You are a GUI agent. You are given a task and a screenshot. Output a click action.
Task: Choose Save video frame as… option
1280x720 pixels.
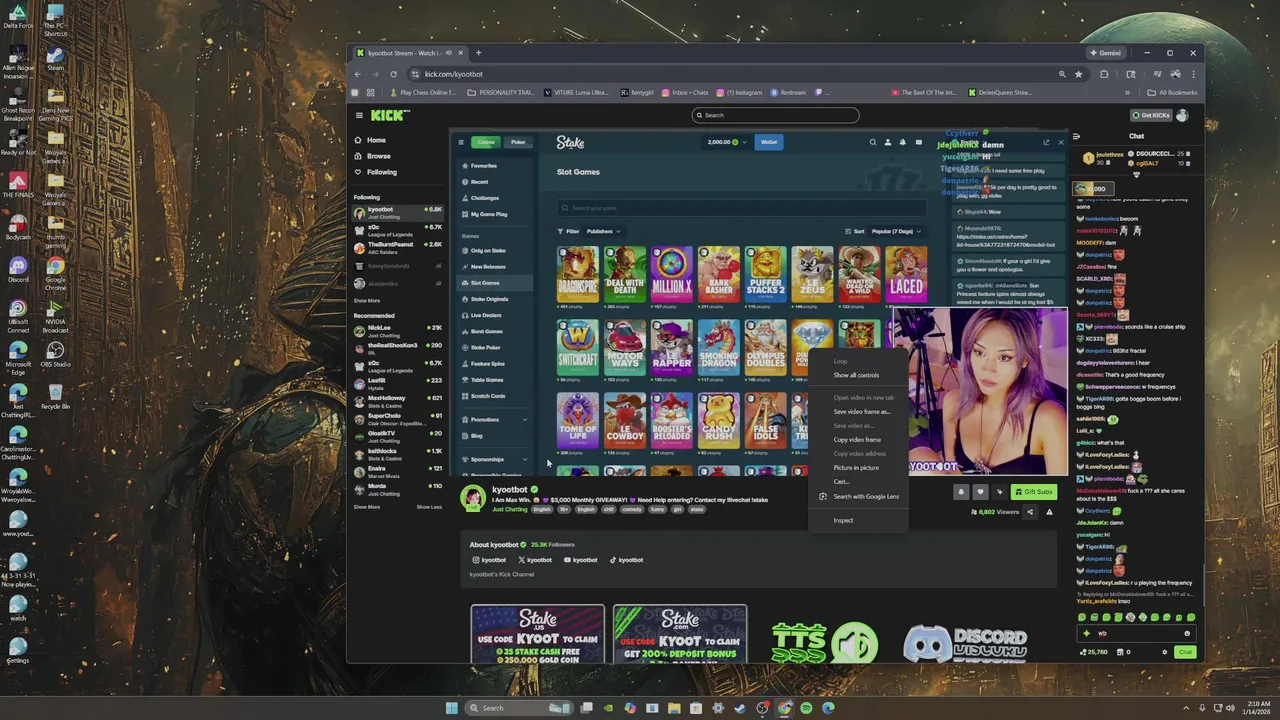tap(861, 411)
